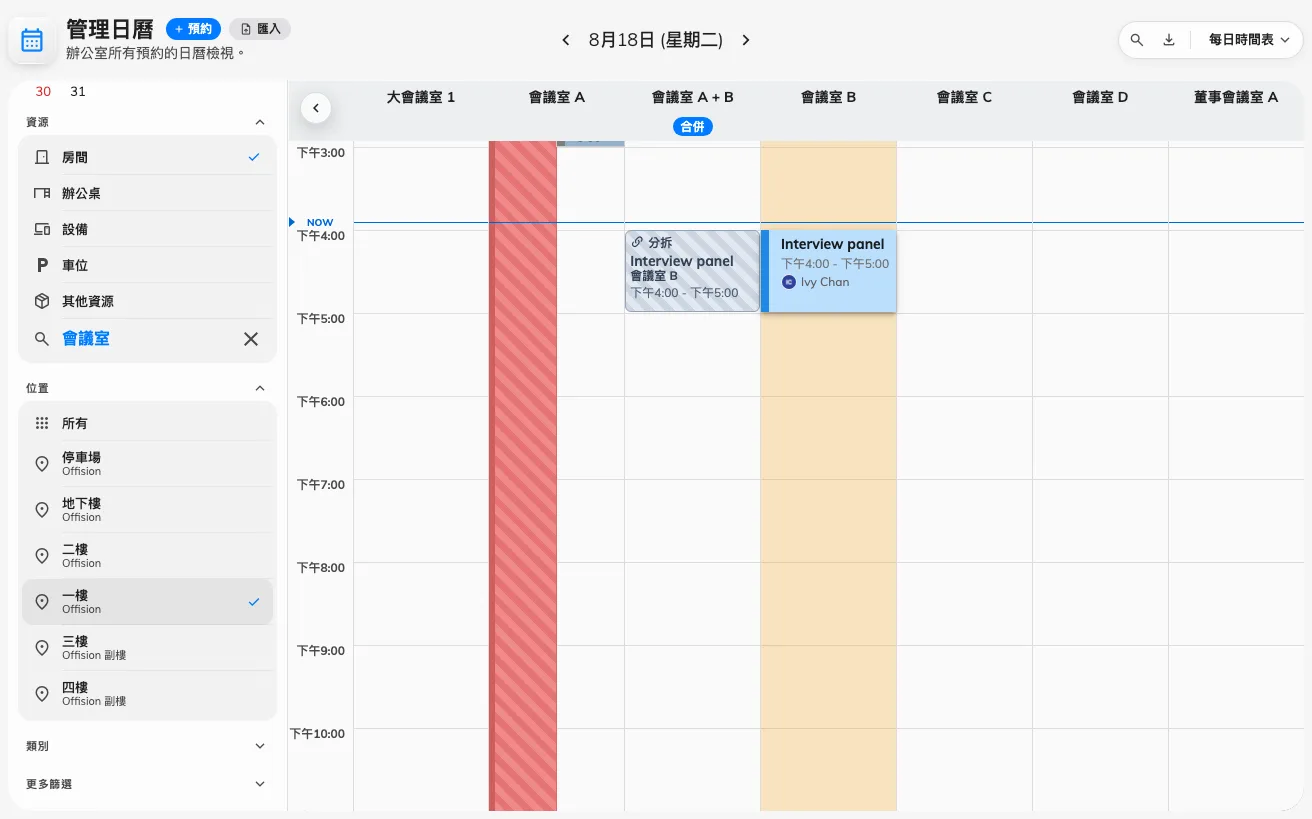1312x819 pixels.
Task: Click the room icon beside 房間
Action: tap(42, 157)
